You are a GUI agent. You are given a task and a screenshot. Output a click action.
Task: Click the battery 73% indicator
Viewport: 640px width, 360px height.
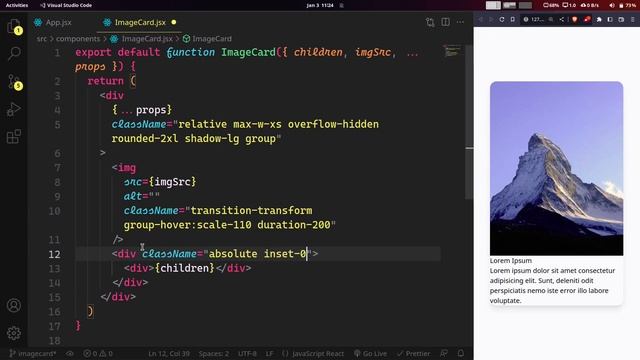pos(627,5)
